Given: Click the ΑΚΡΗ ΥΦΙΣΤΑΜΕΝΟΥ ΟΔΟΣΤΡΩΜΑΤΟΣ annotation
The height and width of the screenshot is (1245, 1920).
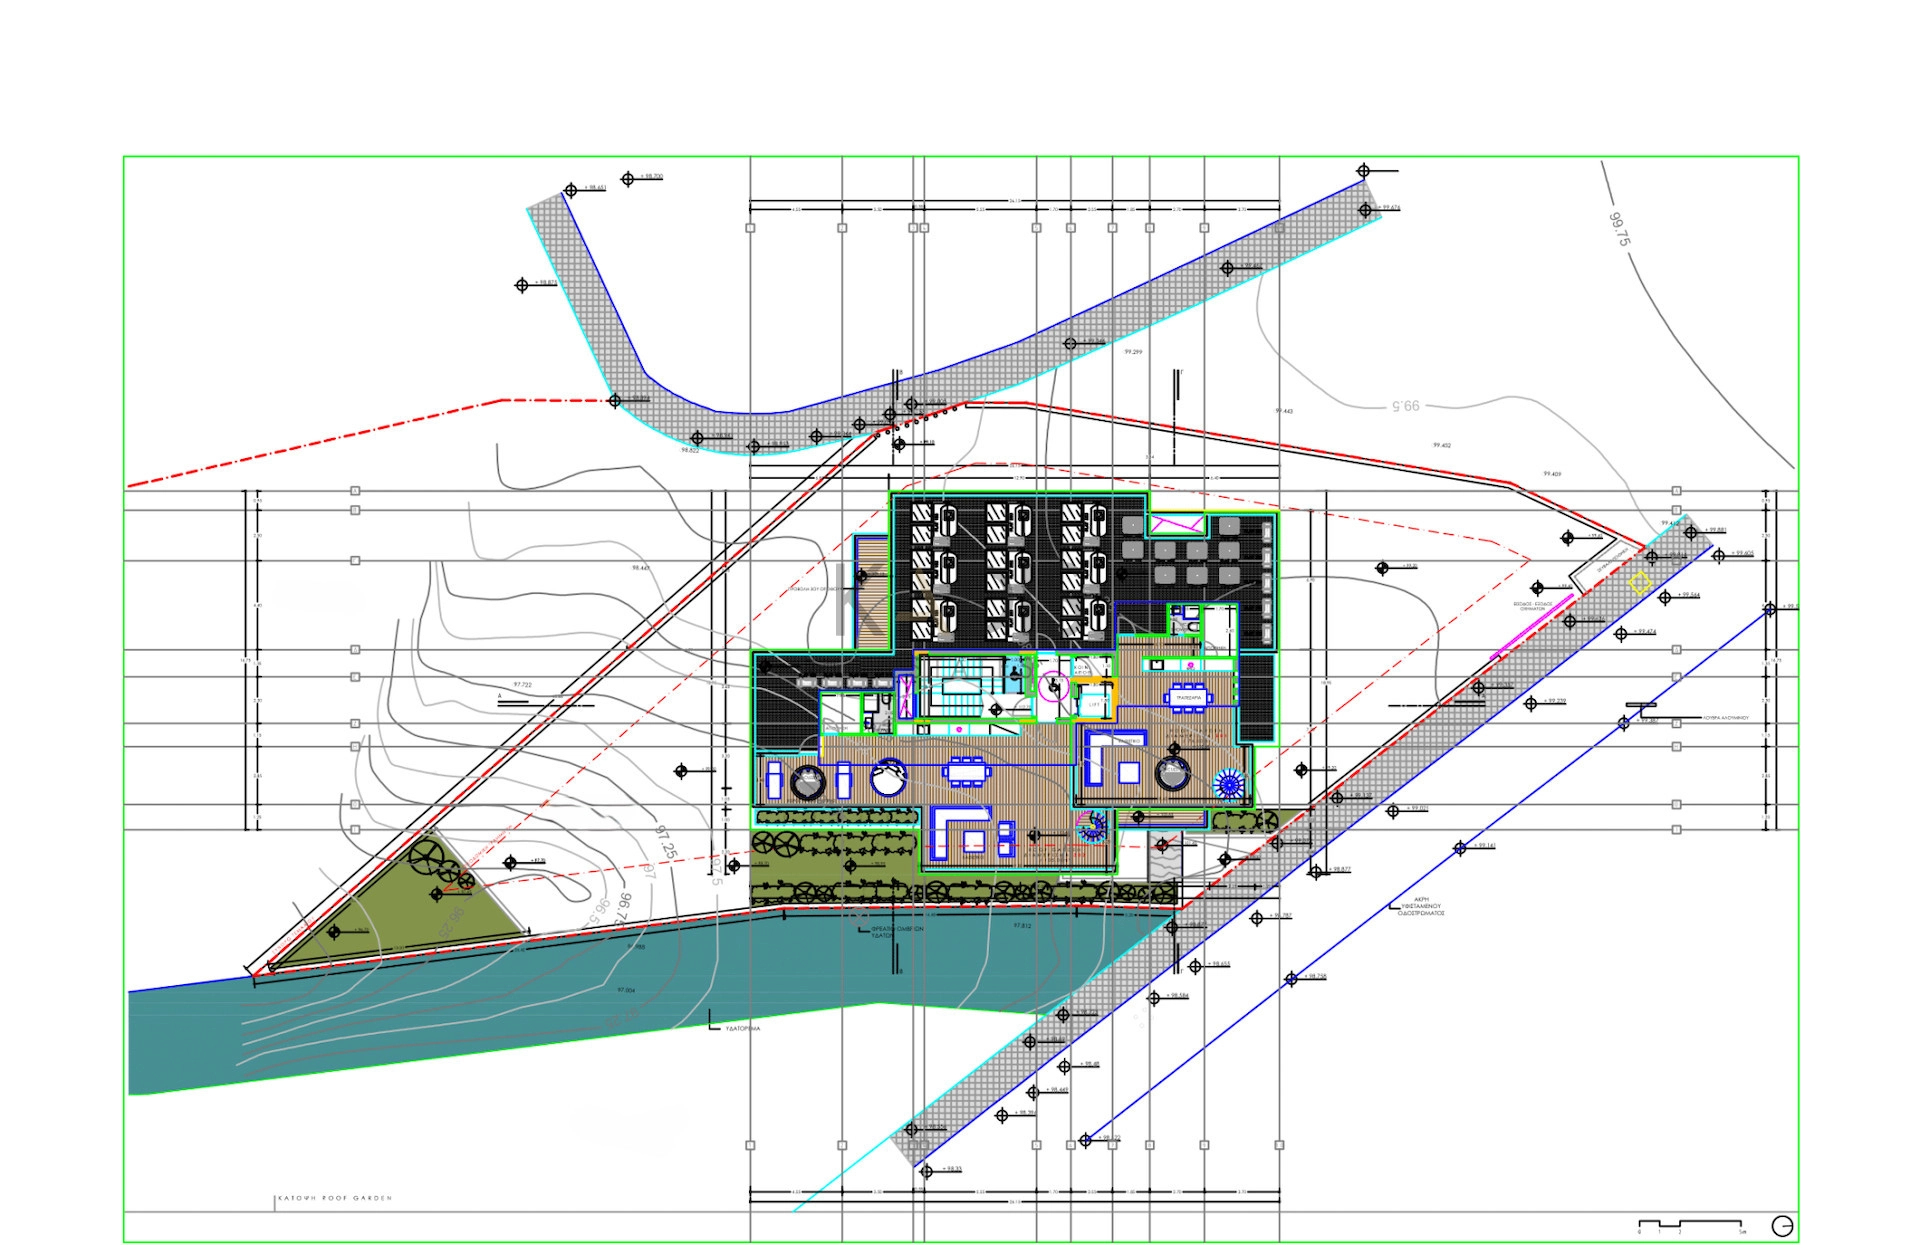Looking at the screenshot, I should [x=1421, y=906].
